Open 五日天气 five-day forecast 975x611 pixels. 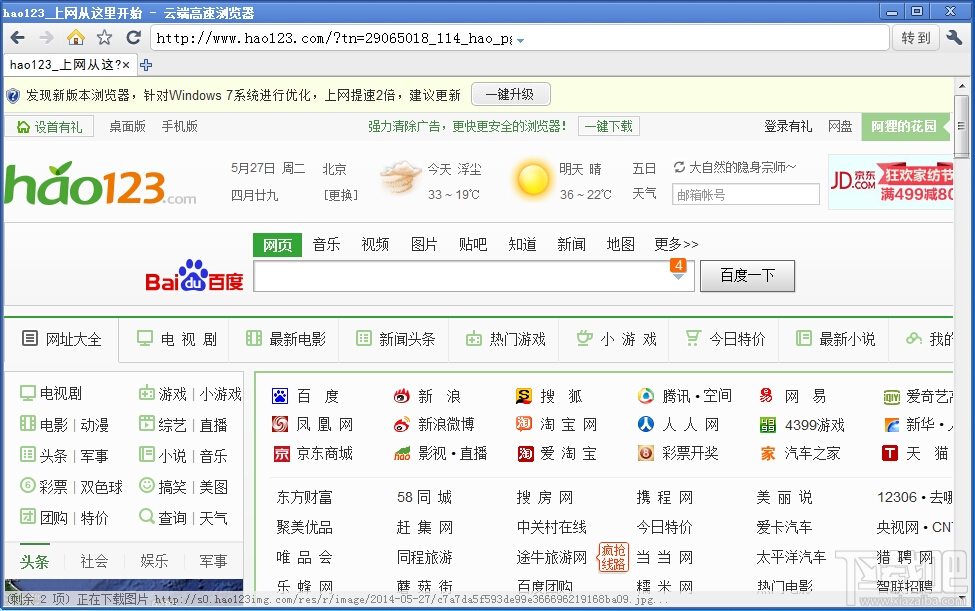(x=644, y=181)
